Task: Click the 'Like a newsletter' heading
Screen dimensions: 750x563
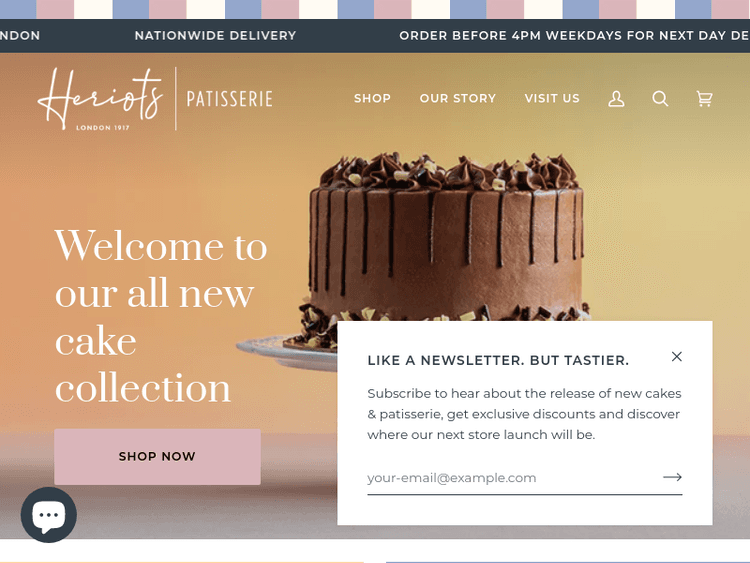Action: click(498, 360)
